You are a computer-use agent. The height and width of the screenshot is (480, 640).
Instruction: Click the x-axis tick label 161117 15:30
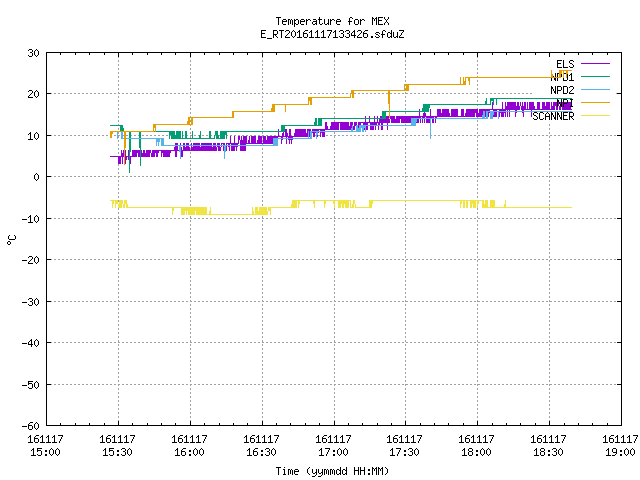coord(117,446)
